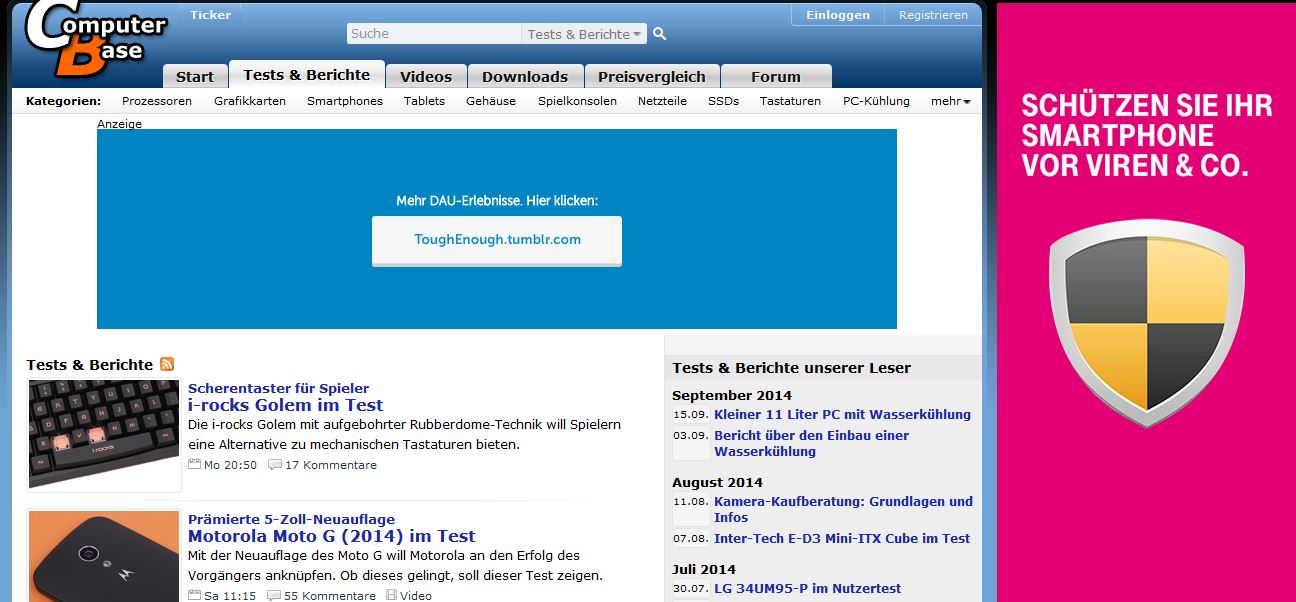The width and height of the screenshot is (1296, 602).
Task: Open the Videos tab
Action: pos(426,77)
